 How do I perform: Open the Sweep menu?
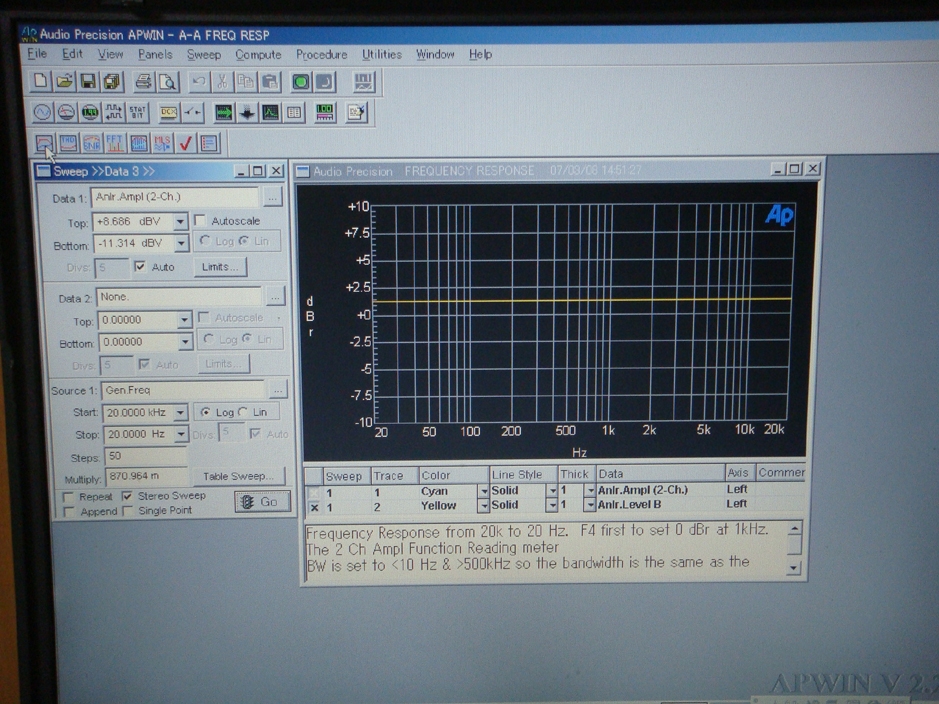[x=204, y=54]
